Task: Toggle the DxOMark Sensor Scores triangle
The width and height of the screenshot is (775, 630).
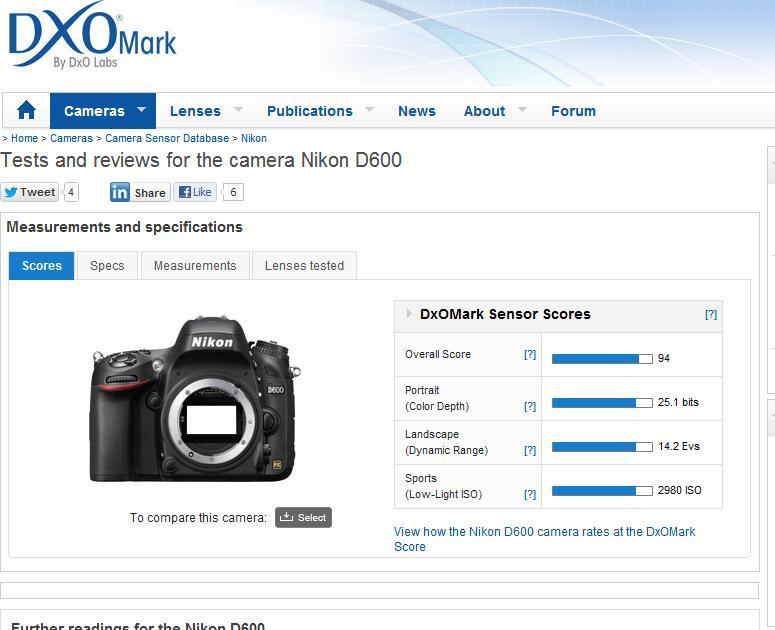Action: click(409, 314)
